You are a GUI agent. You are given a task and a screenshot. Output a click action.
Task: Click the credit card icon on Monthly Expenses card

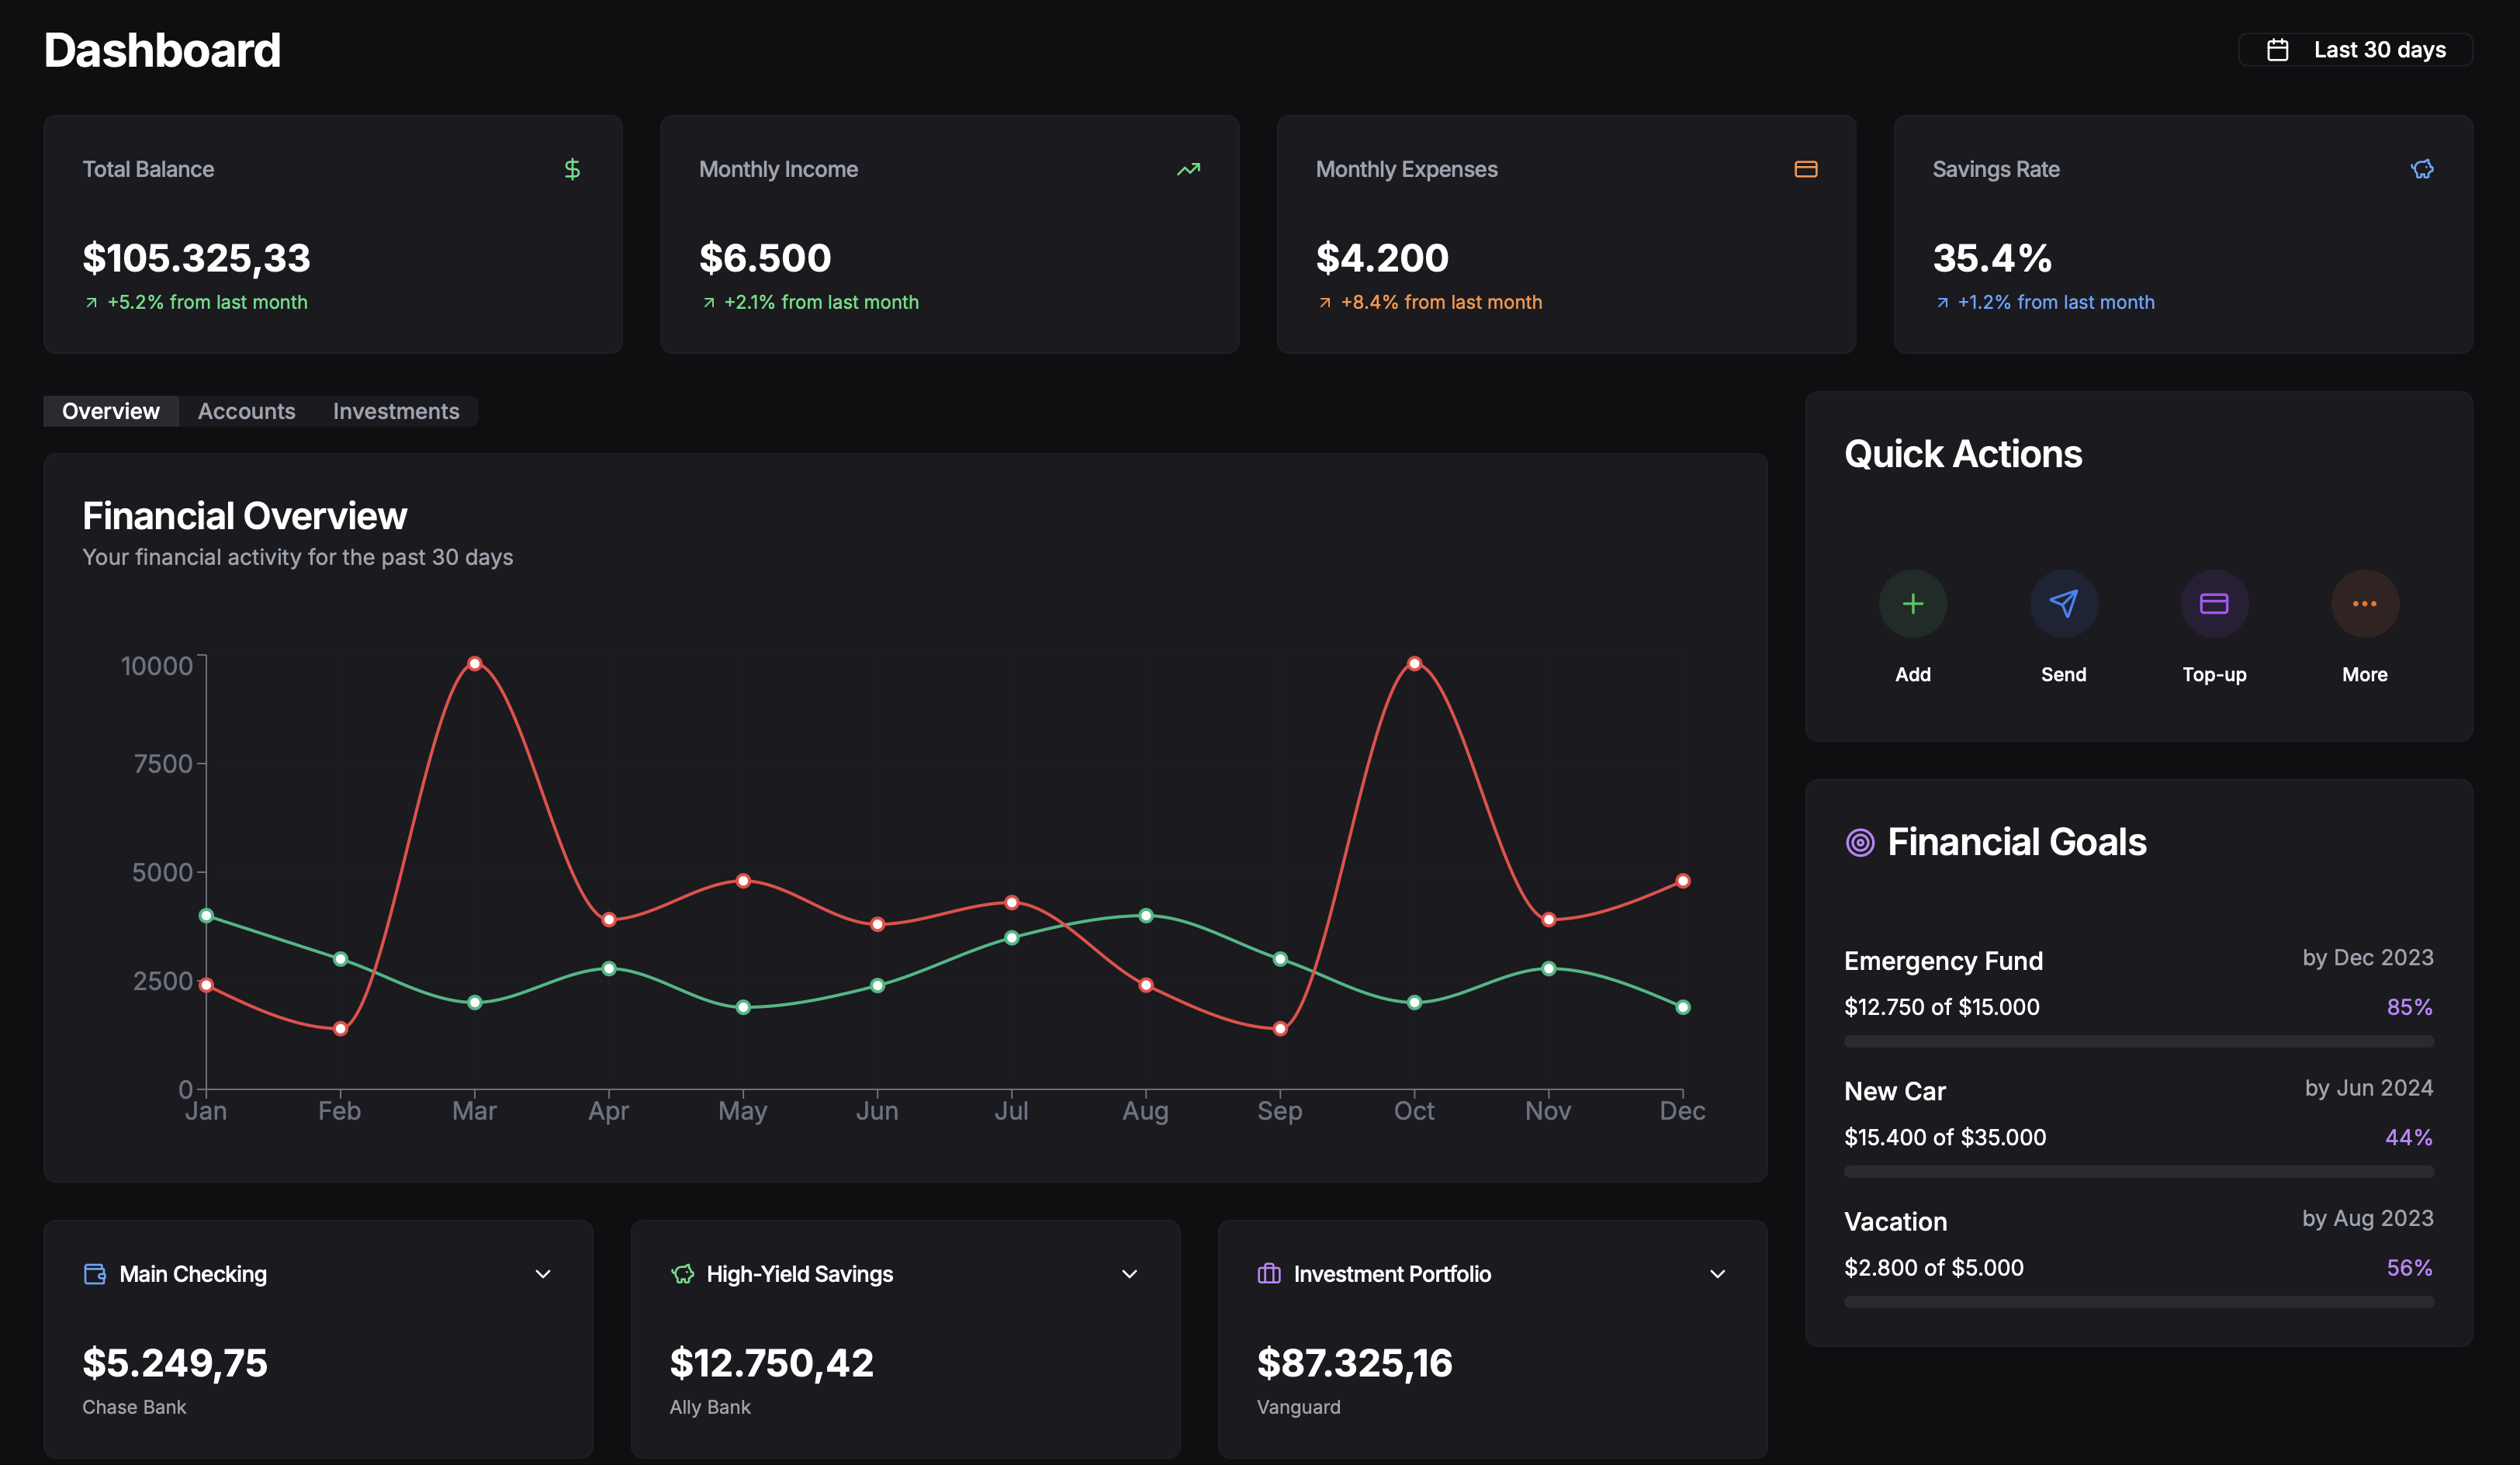[x=1806, y=169]
